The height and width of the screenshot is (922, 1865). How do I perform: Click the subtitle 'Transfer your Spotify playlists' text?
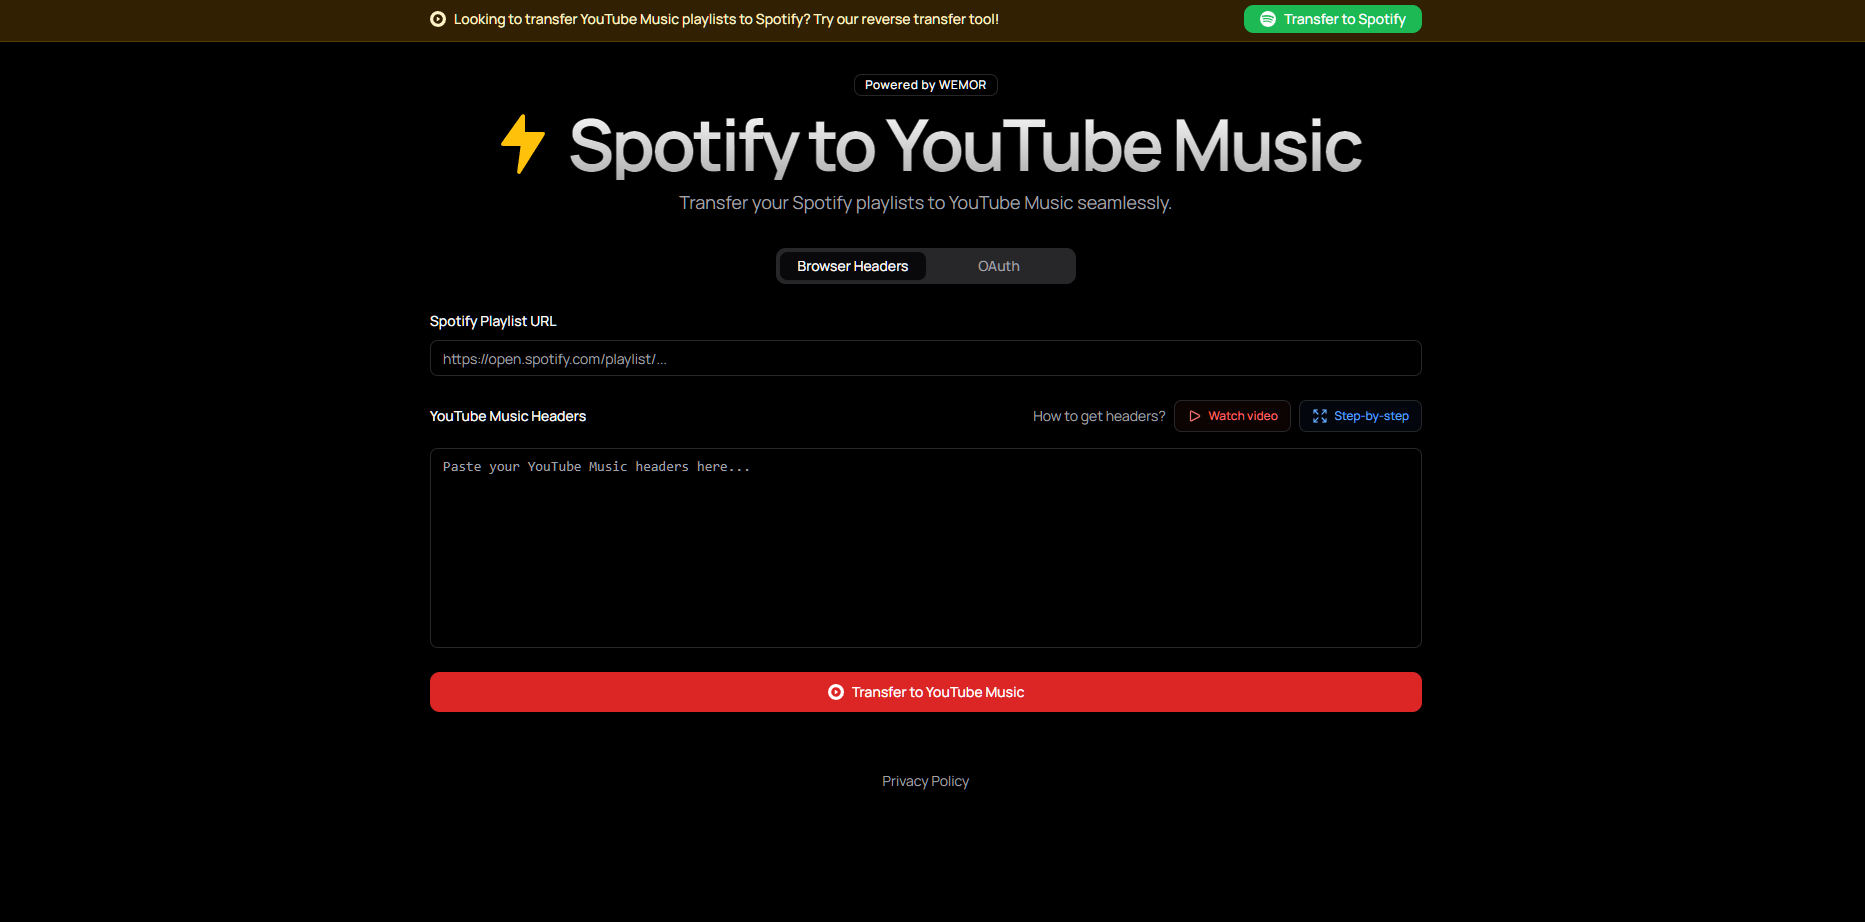tap(925, 203)
